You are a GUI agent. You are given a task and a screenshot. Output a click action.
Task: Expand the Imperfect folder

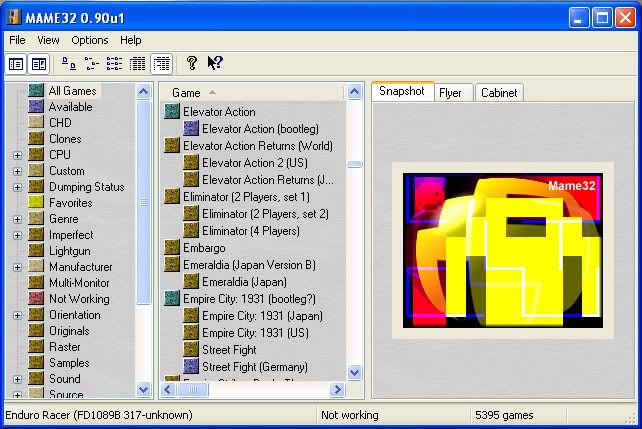[17, 235]
